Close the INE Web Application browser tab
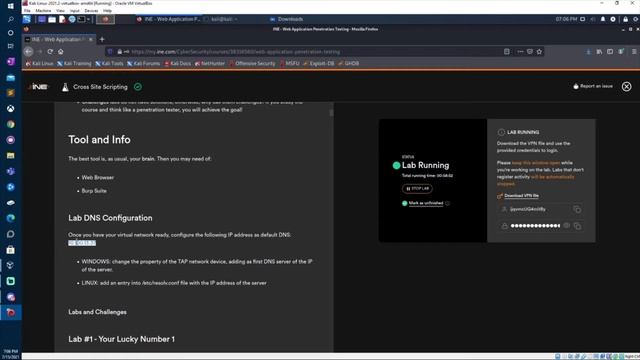Image resolution: width=640 pixels, height=360 pixels. (x=91, y=40)
